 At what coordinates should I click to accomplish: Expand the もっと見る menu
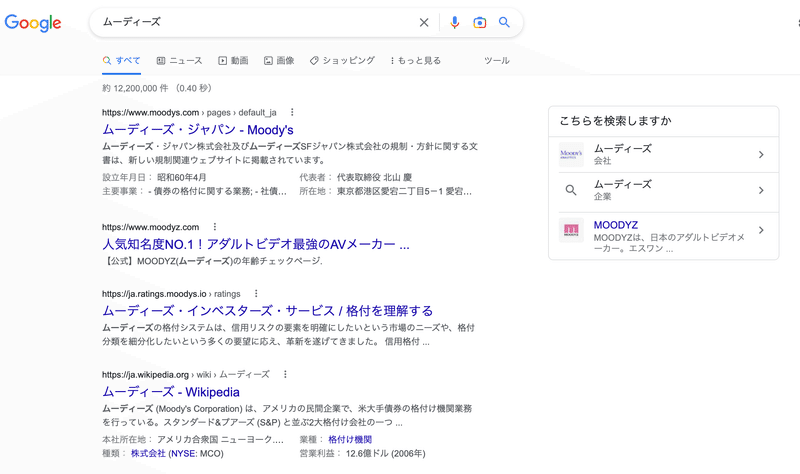click(x=415, y=60)
